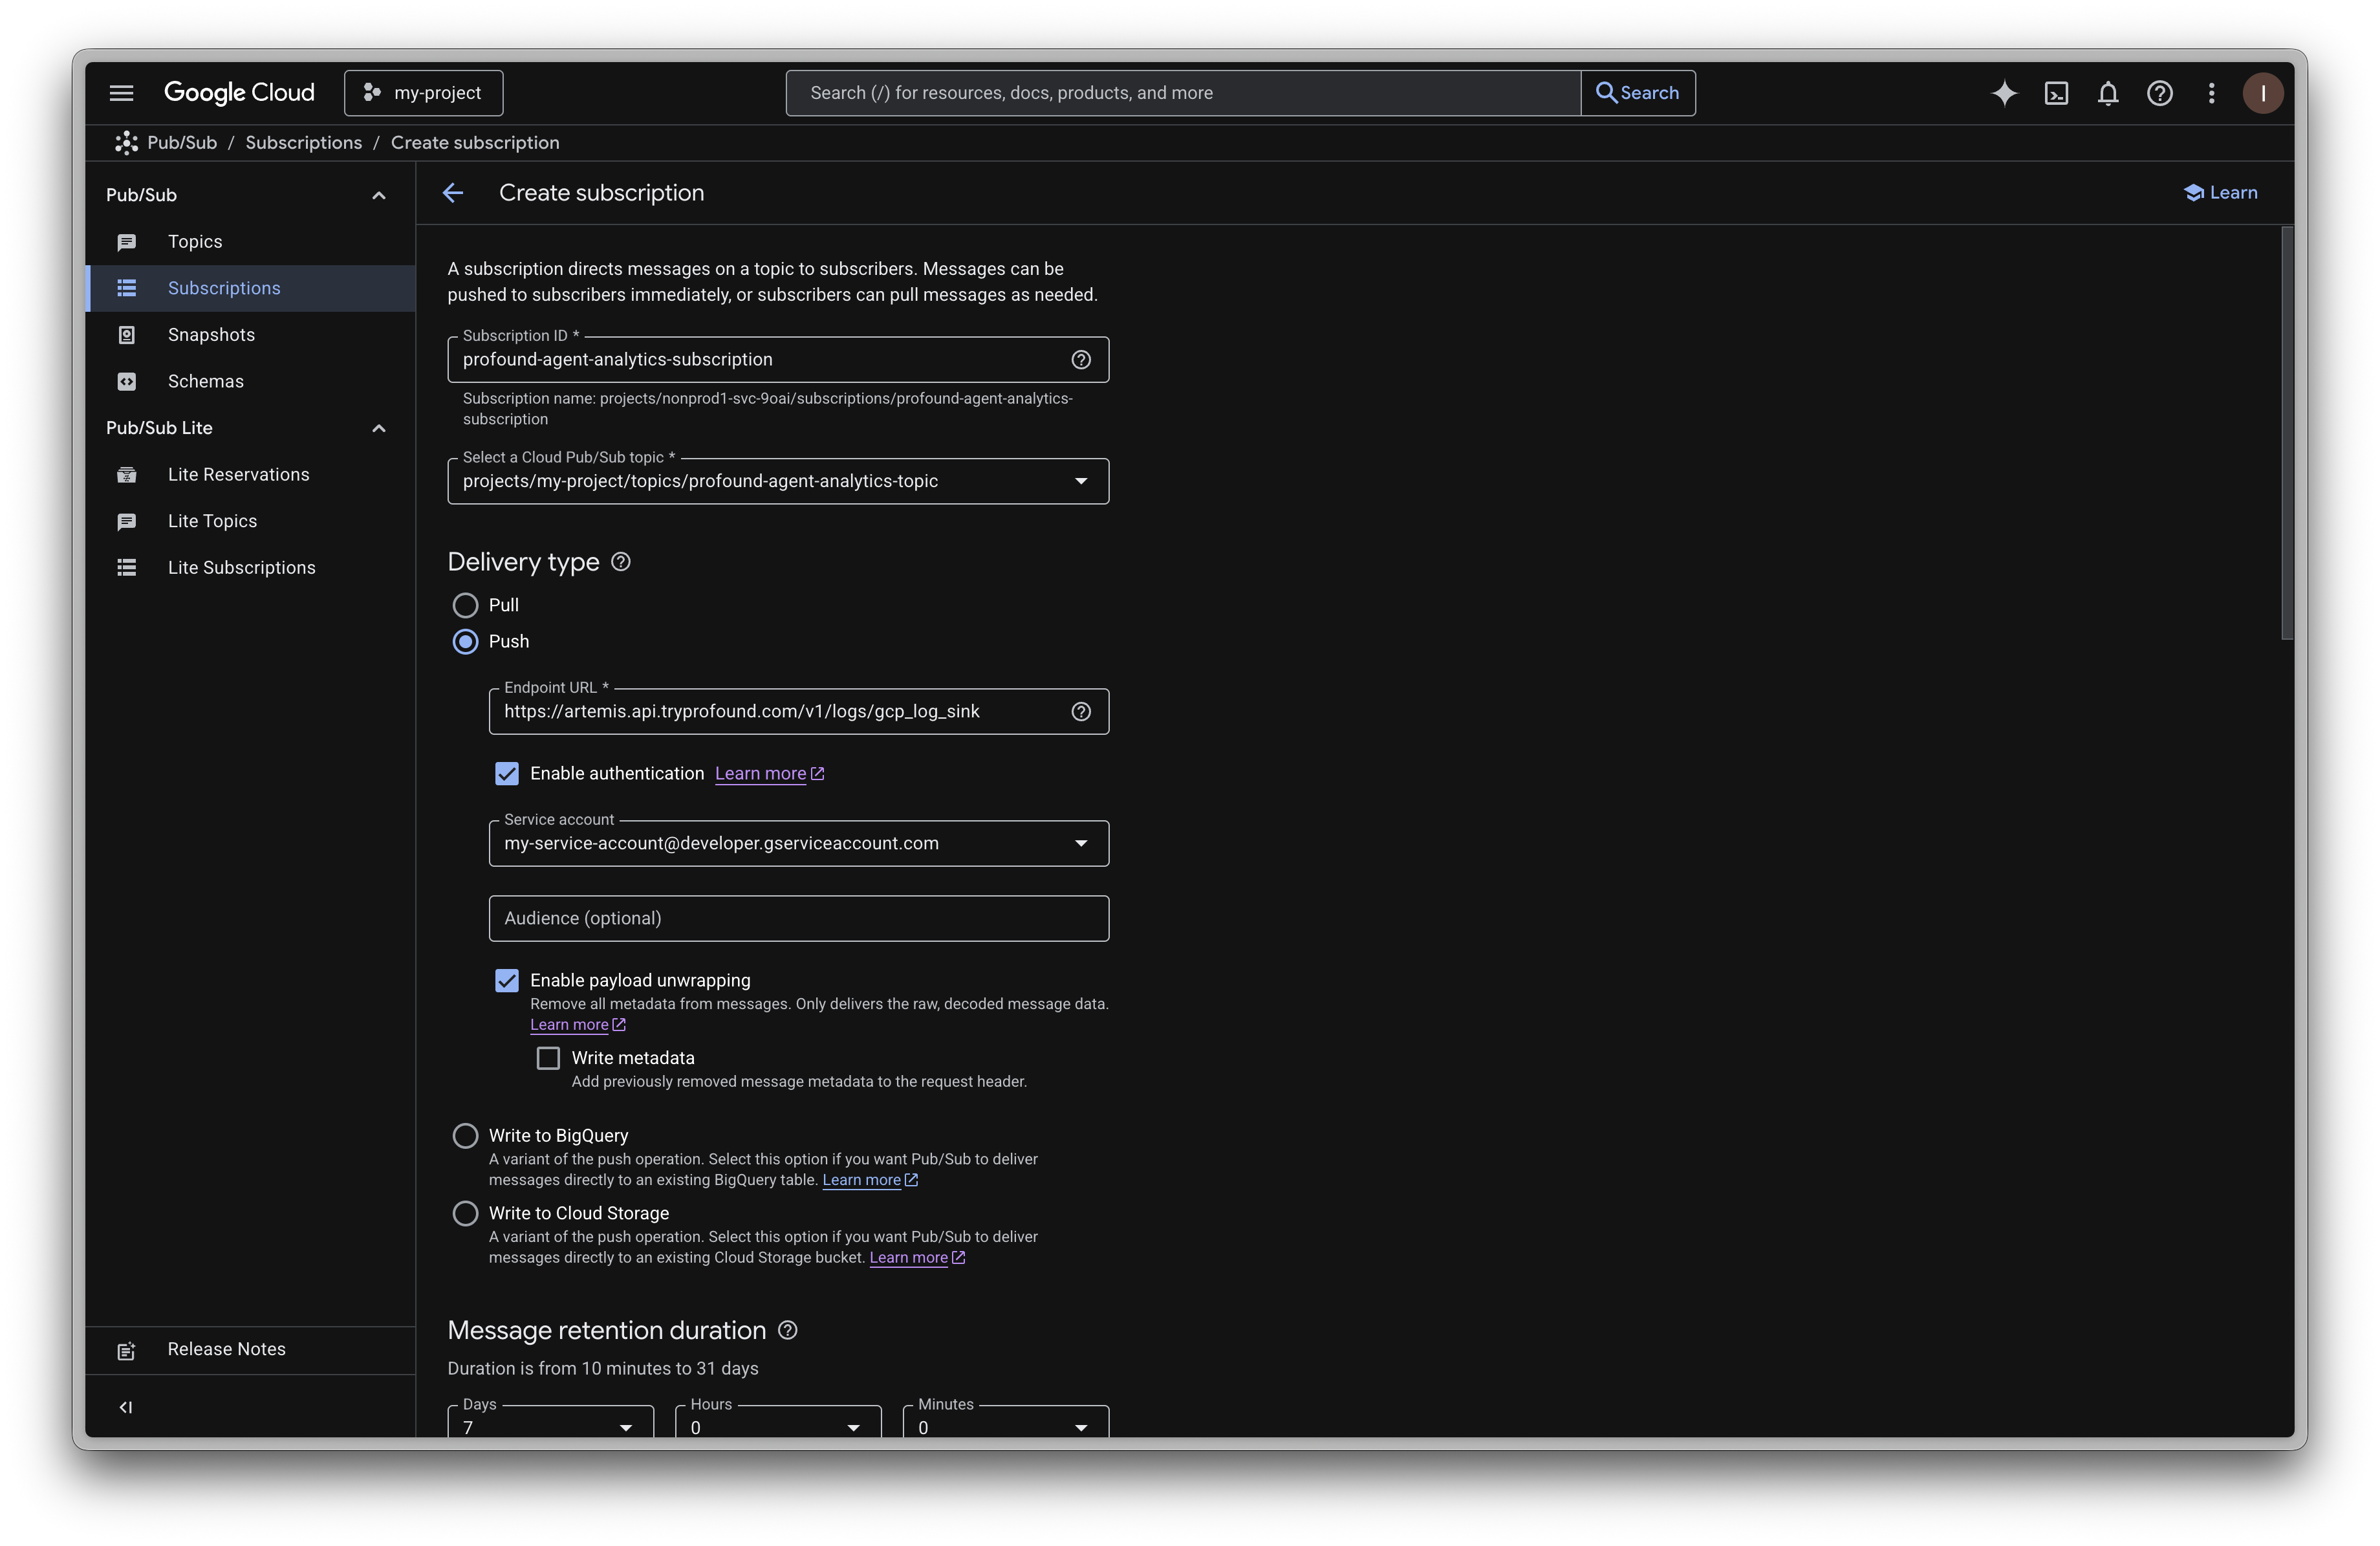Collapse the sidebar with bottom-left icon
Viewport: 2380px width, 1546px height.
pos(126,1407)
